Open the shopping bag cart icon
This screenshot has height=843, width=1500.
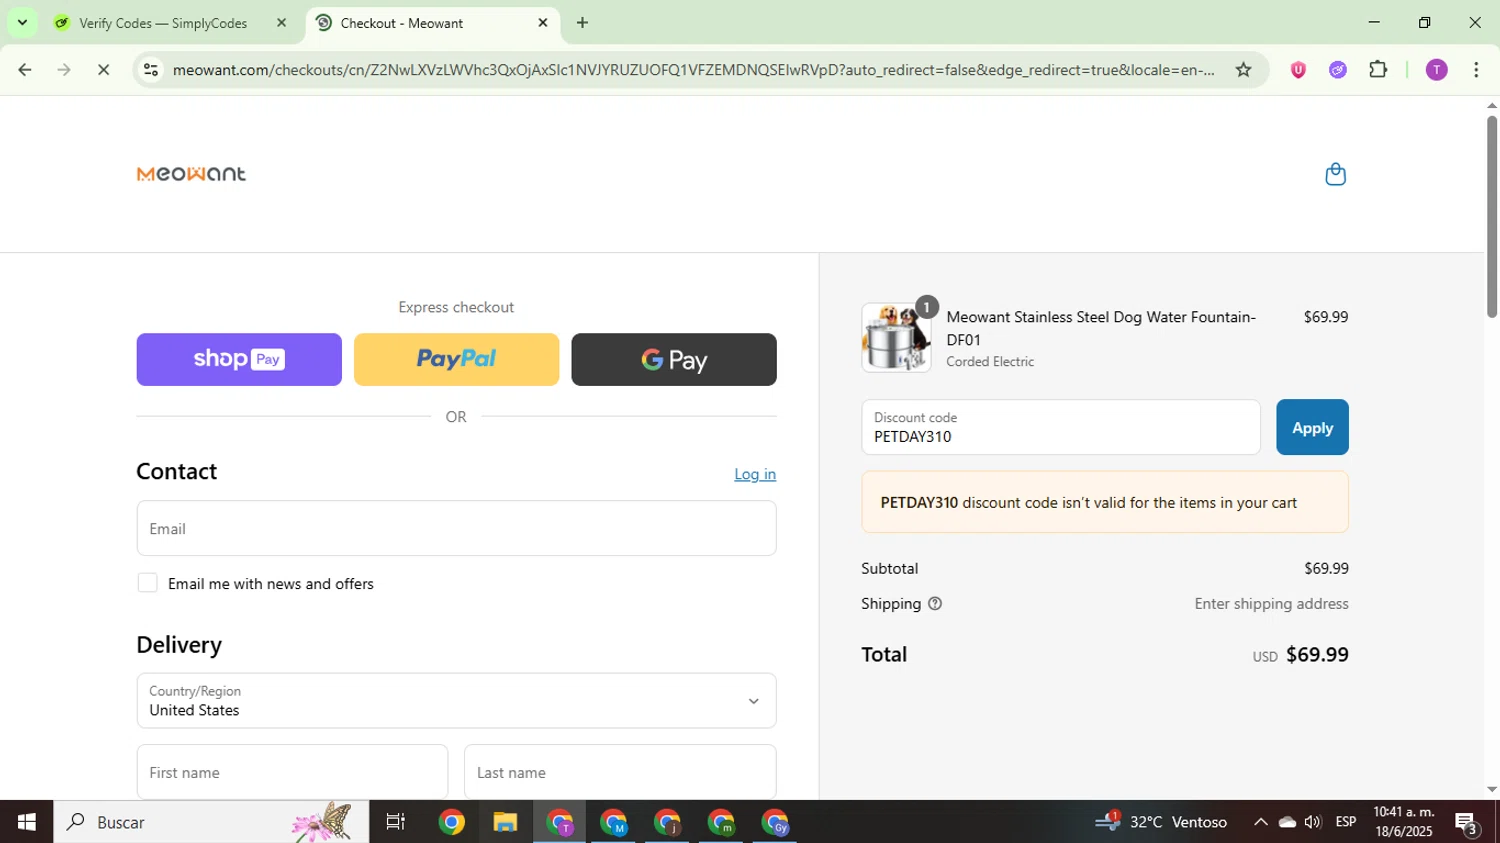[x=1335, y=174]
